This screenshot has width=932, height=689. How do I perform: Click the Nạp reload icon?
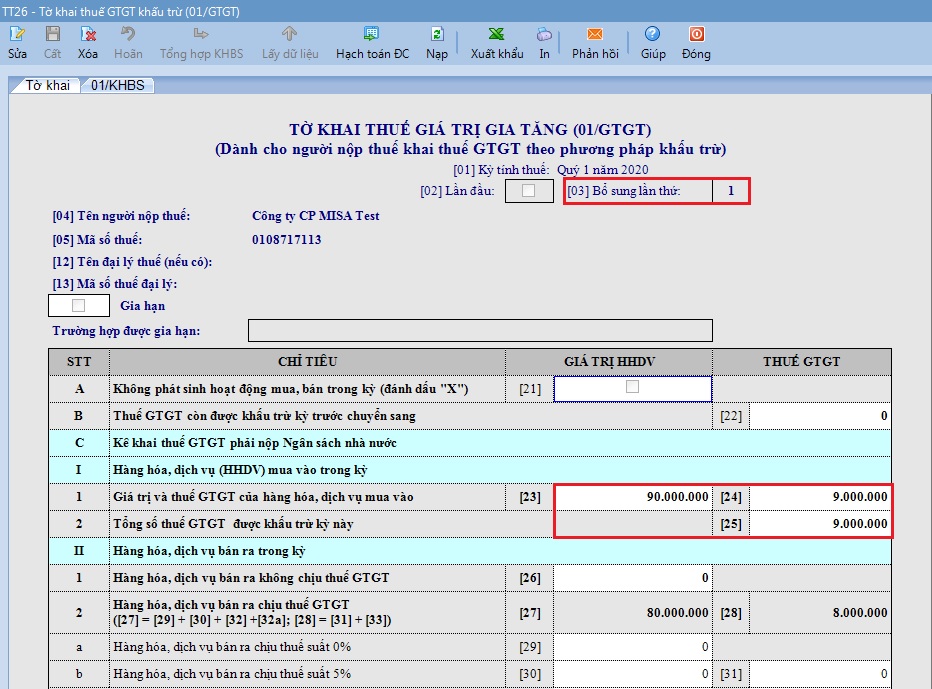click(x=437, y=34)
